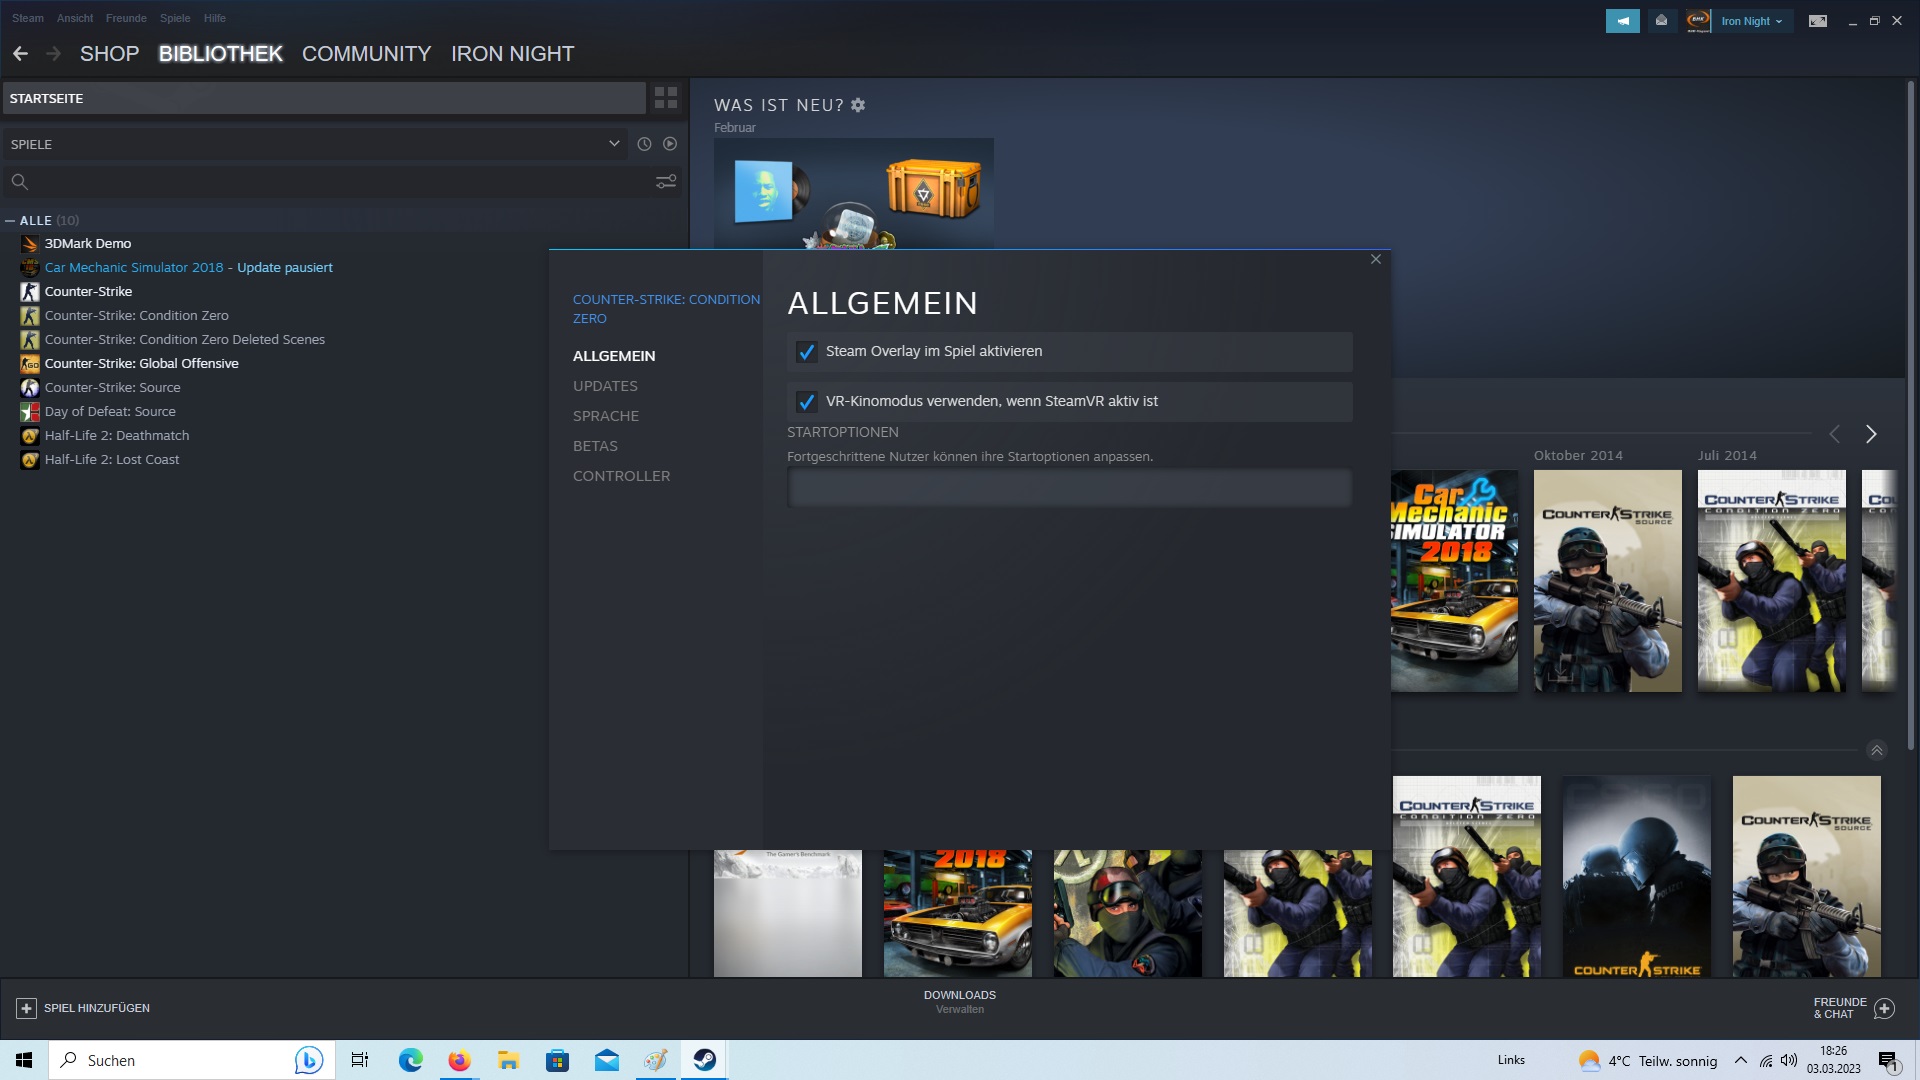The height and width of the screenshot is (1080, 1920).
Task: Open Iron Night account dropdown
Action: 1750,21
